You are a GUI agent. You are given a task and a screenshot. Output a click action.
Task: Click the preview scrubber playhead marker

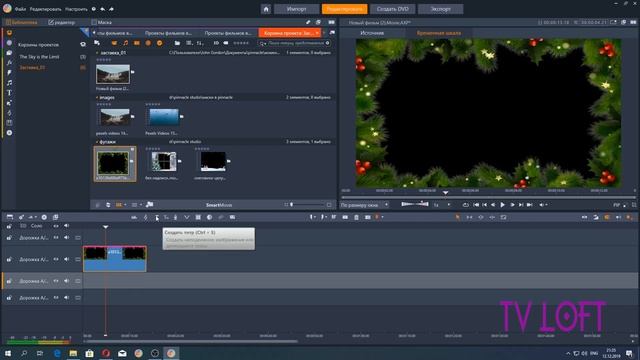[x=445, y=192]
